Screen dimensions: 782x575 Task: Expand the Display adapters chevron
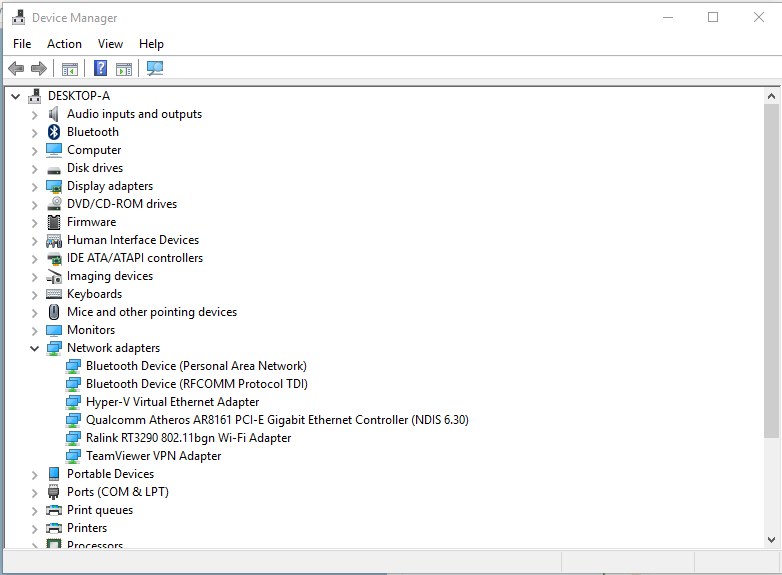[34, 187]
